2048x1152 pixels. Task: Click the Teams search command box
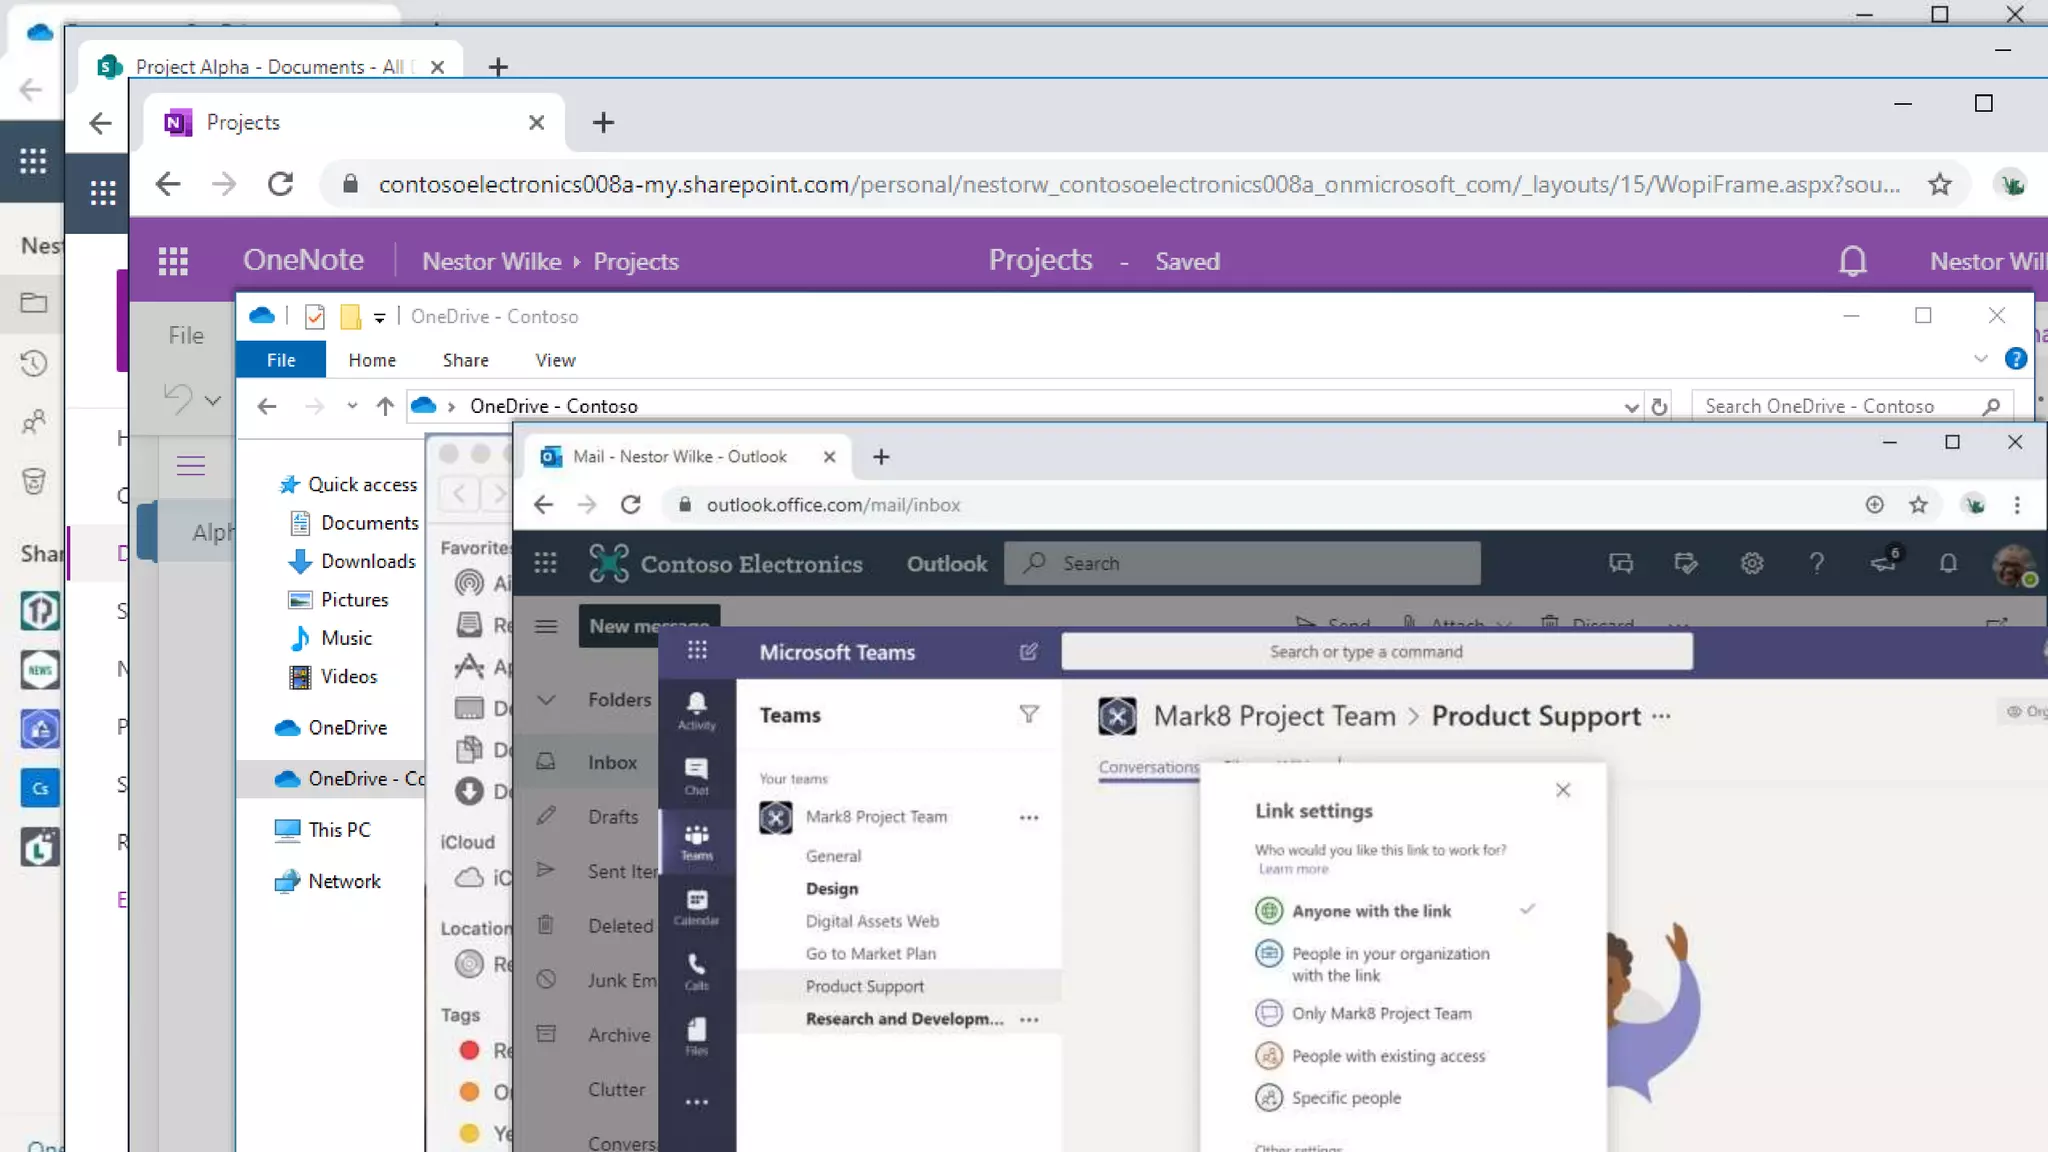1376,652
